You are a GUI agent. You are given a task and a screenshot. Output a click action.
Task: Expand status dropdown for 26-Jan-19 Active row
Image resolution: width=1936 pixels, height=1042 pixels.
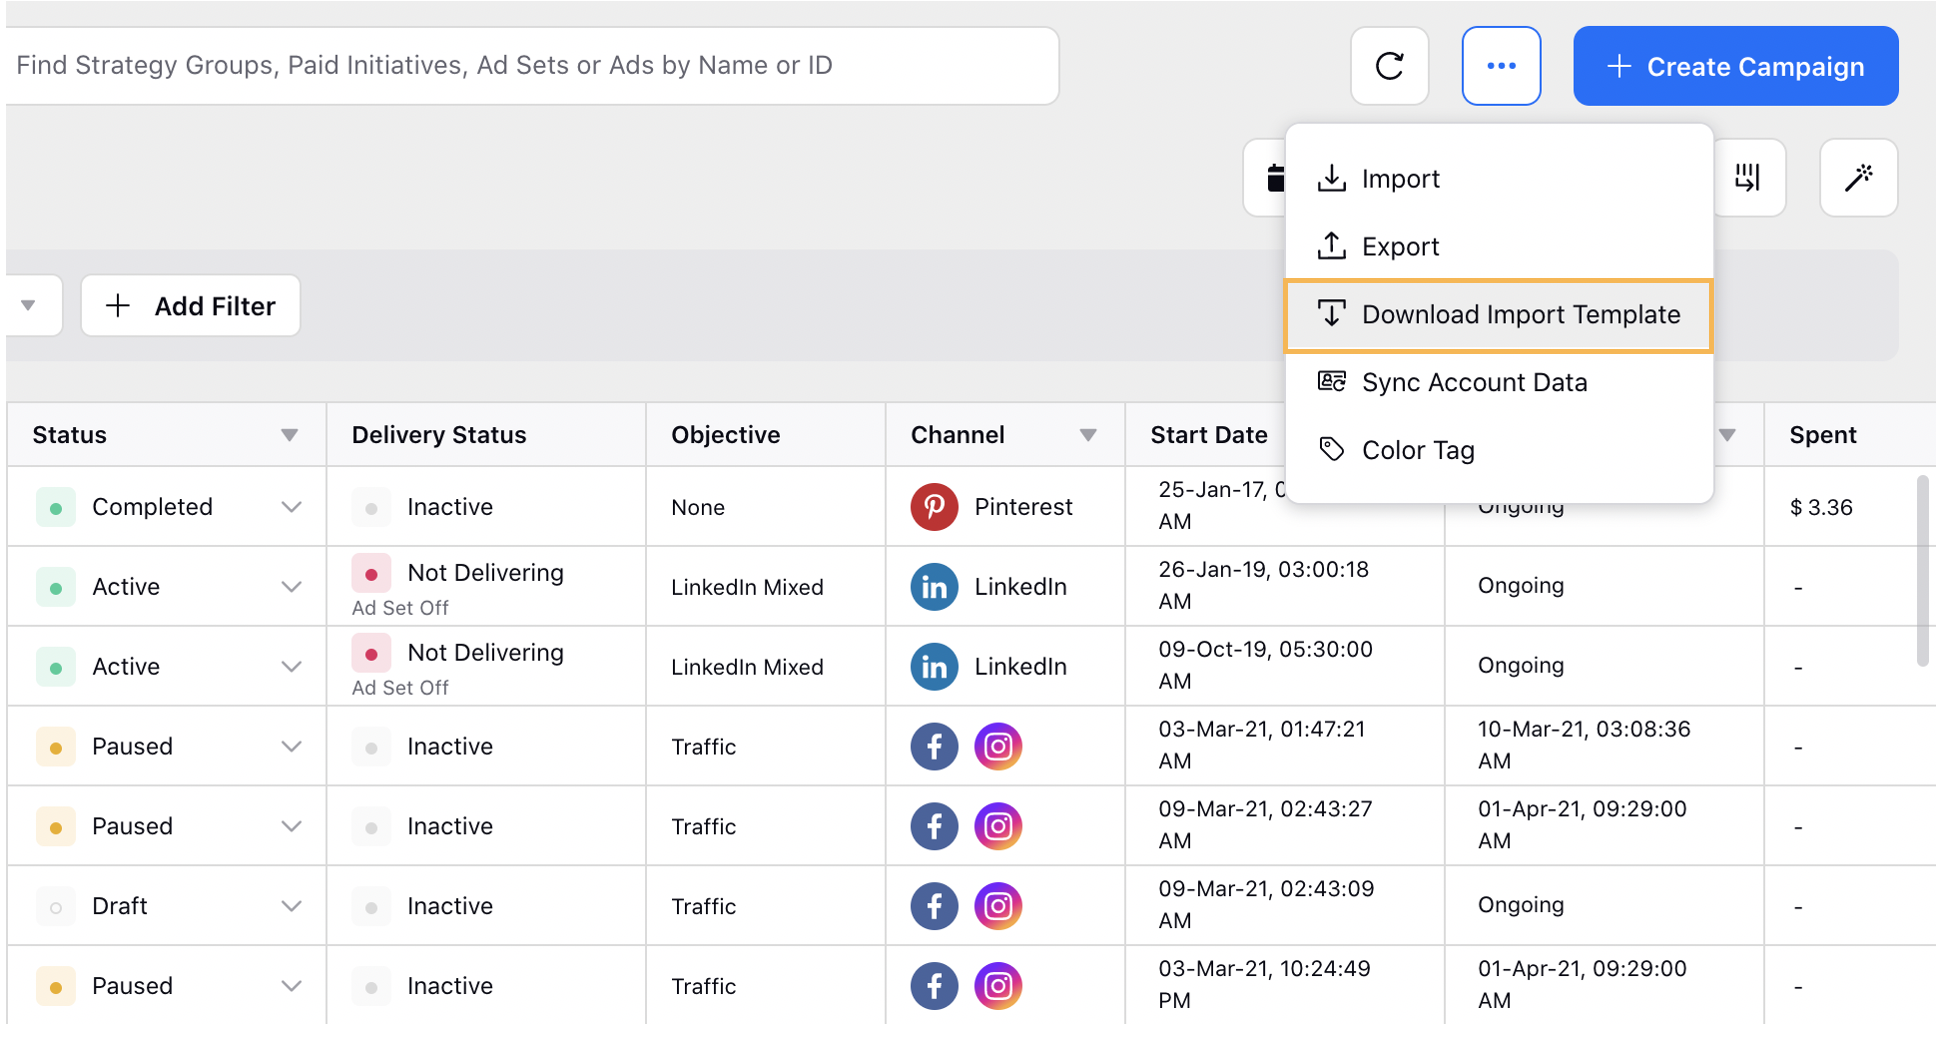pos(291,587)
